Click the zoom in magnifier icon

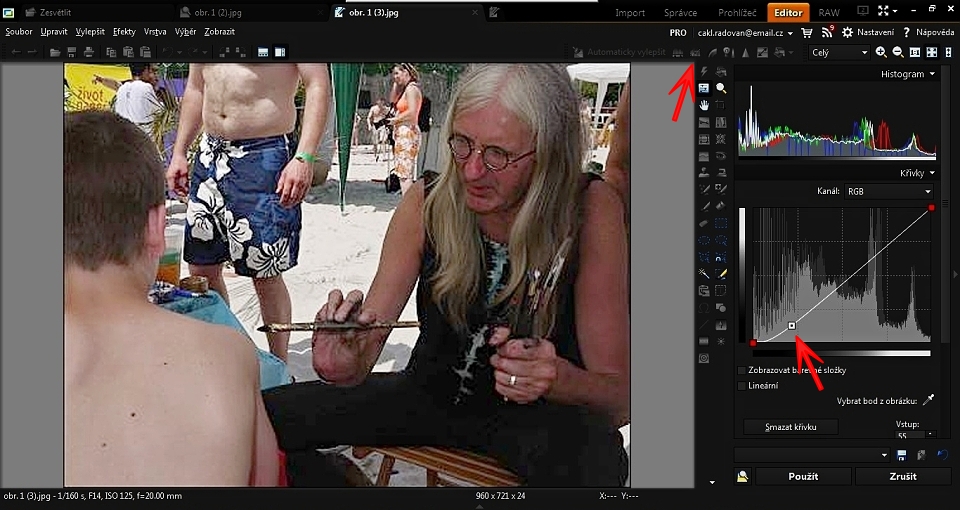tap(881, 52)
